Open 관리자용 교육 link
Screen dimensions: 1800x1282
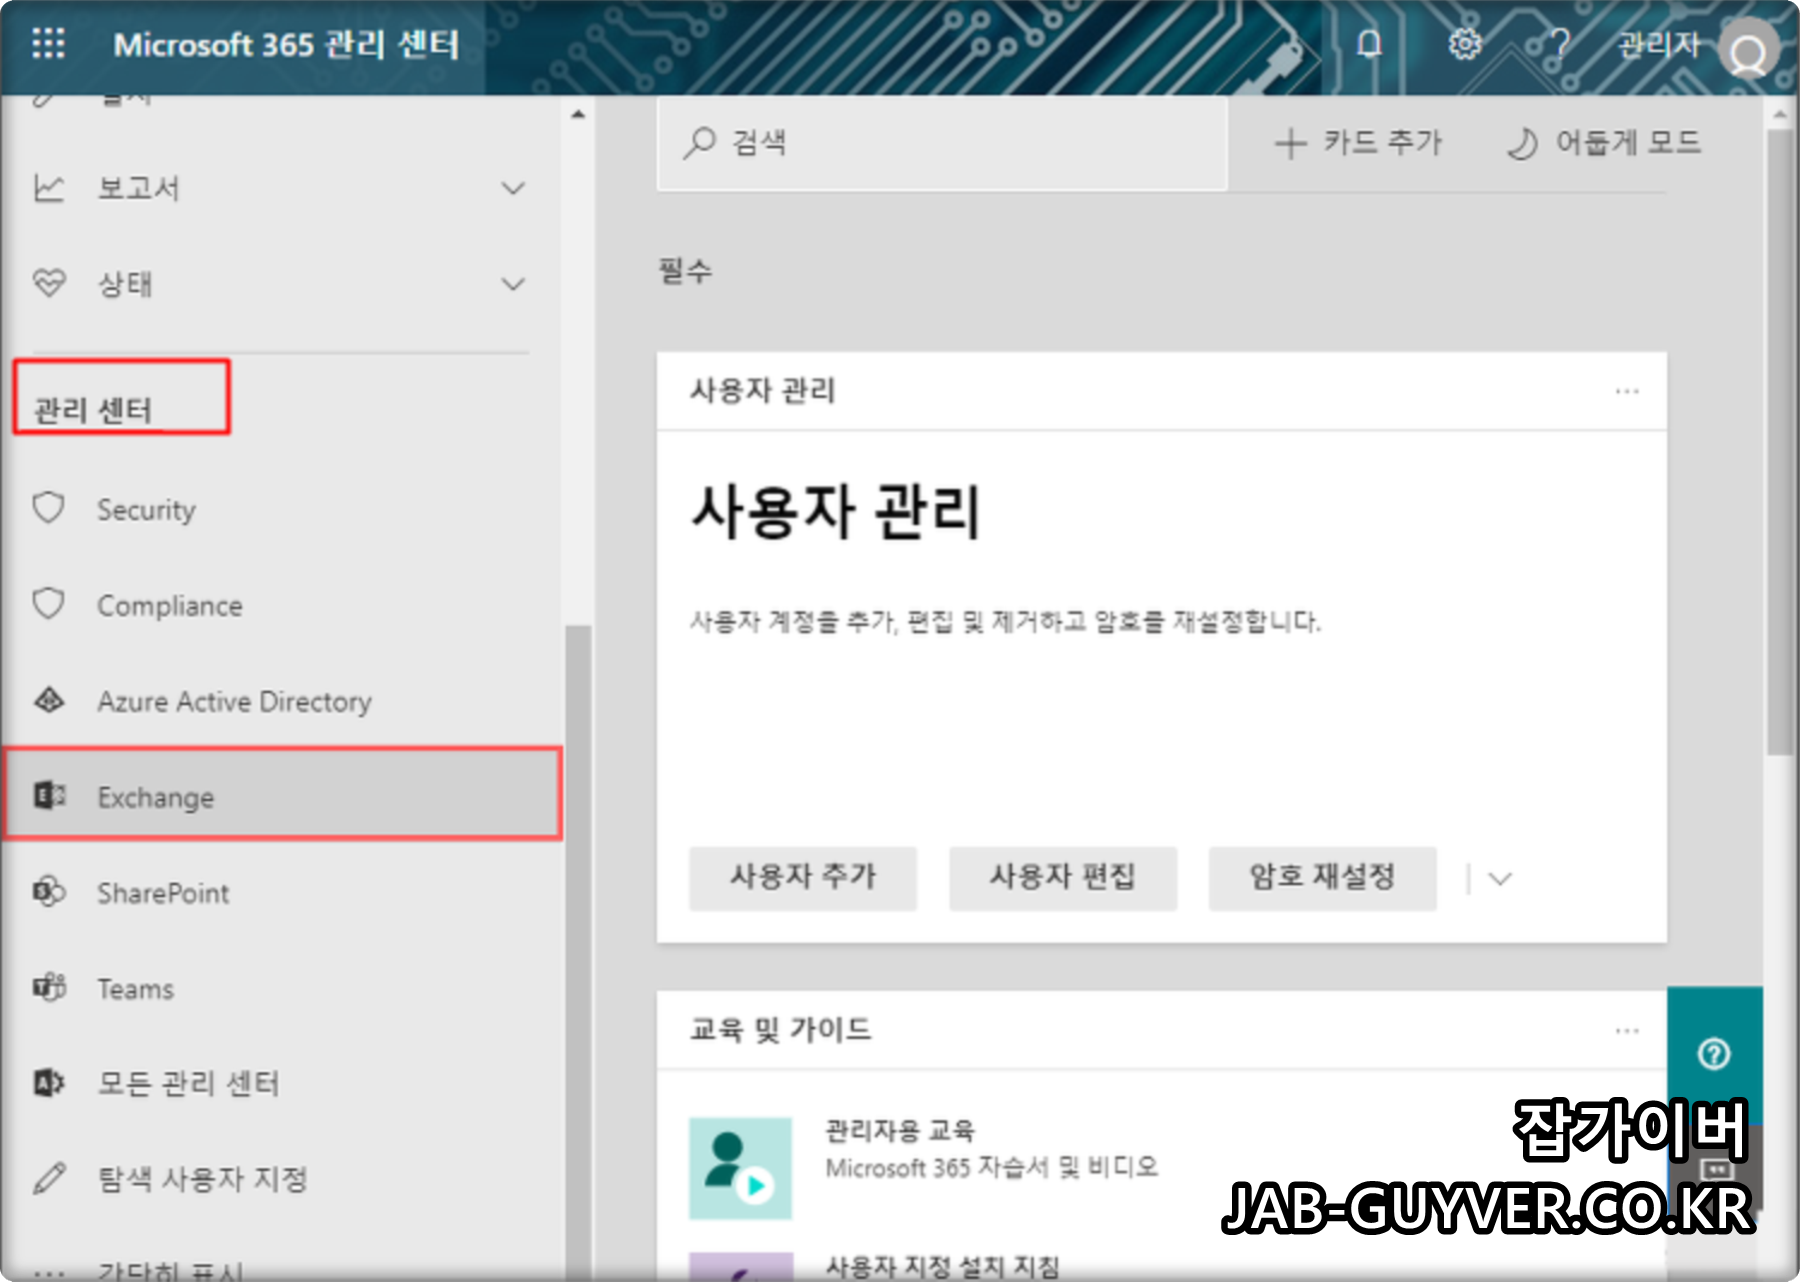coord(899,1130)
